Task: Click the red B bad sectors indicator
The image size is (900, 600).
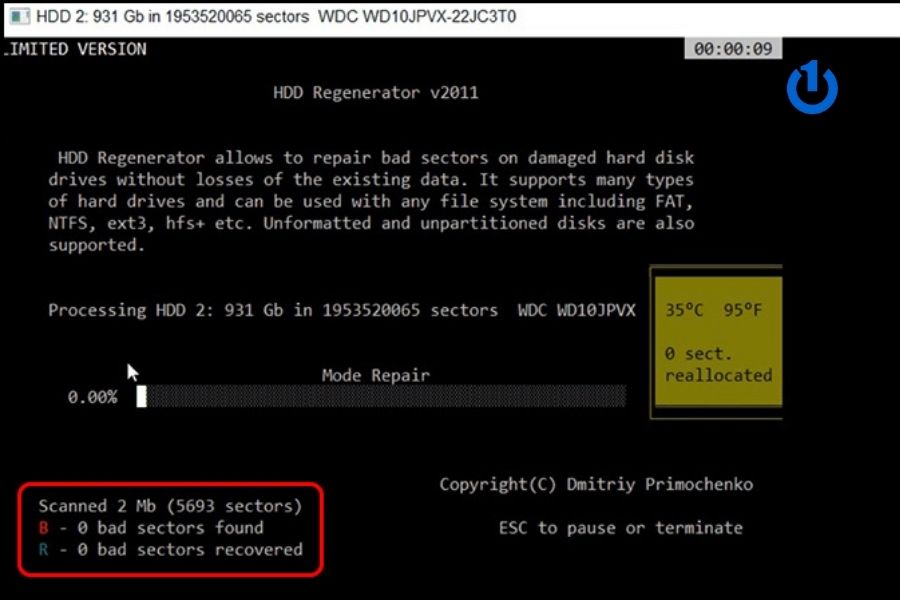Action: coord(43,528)
